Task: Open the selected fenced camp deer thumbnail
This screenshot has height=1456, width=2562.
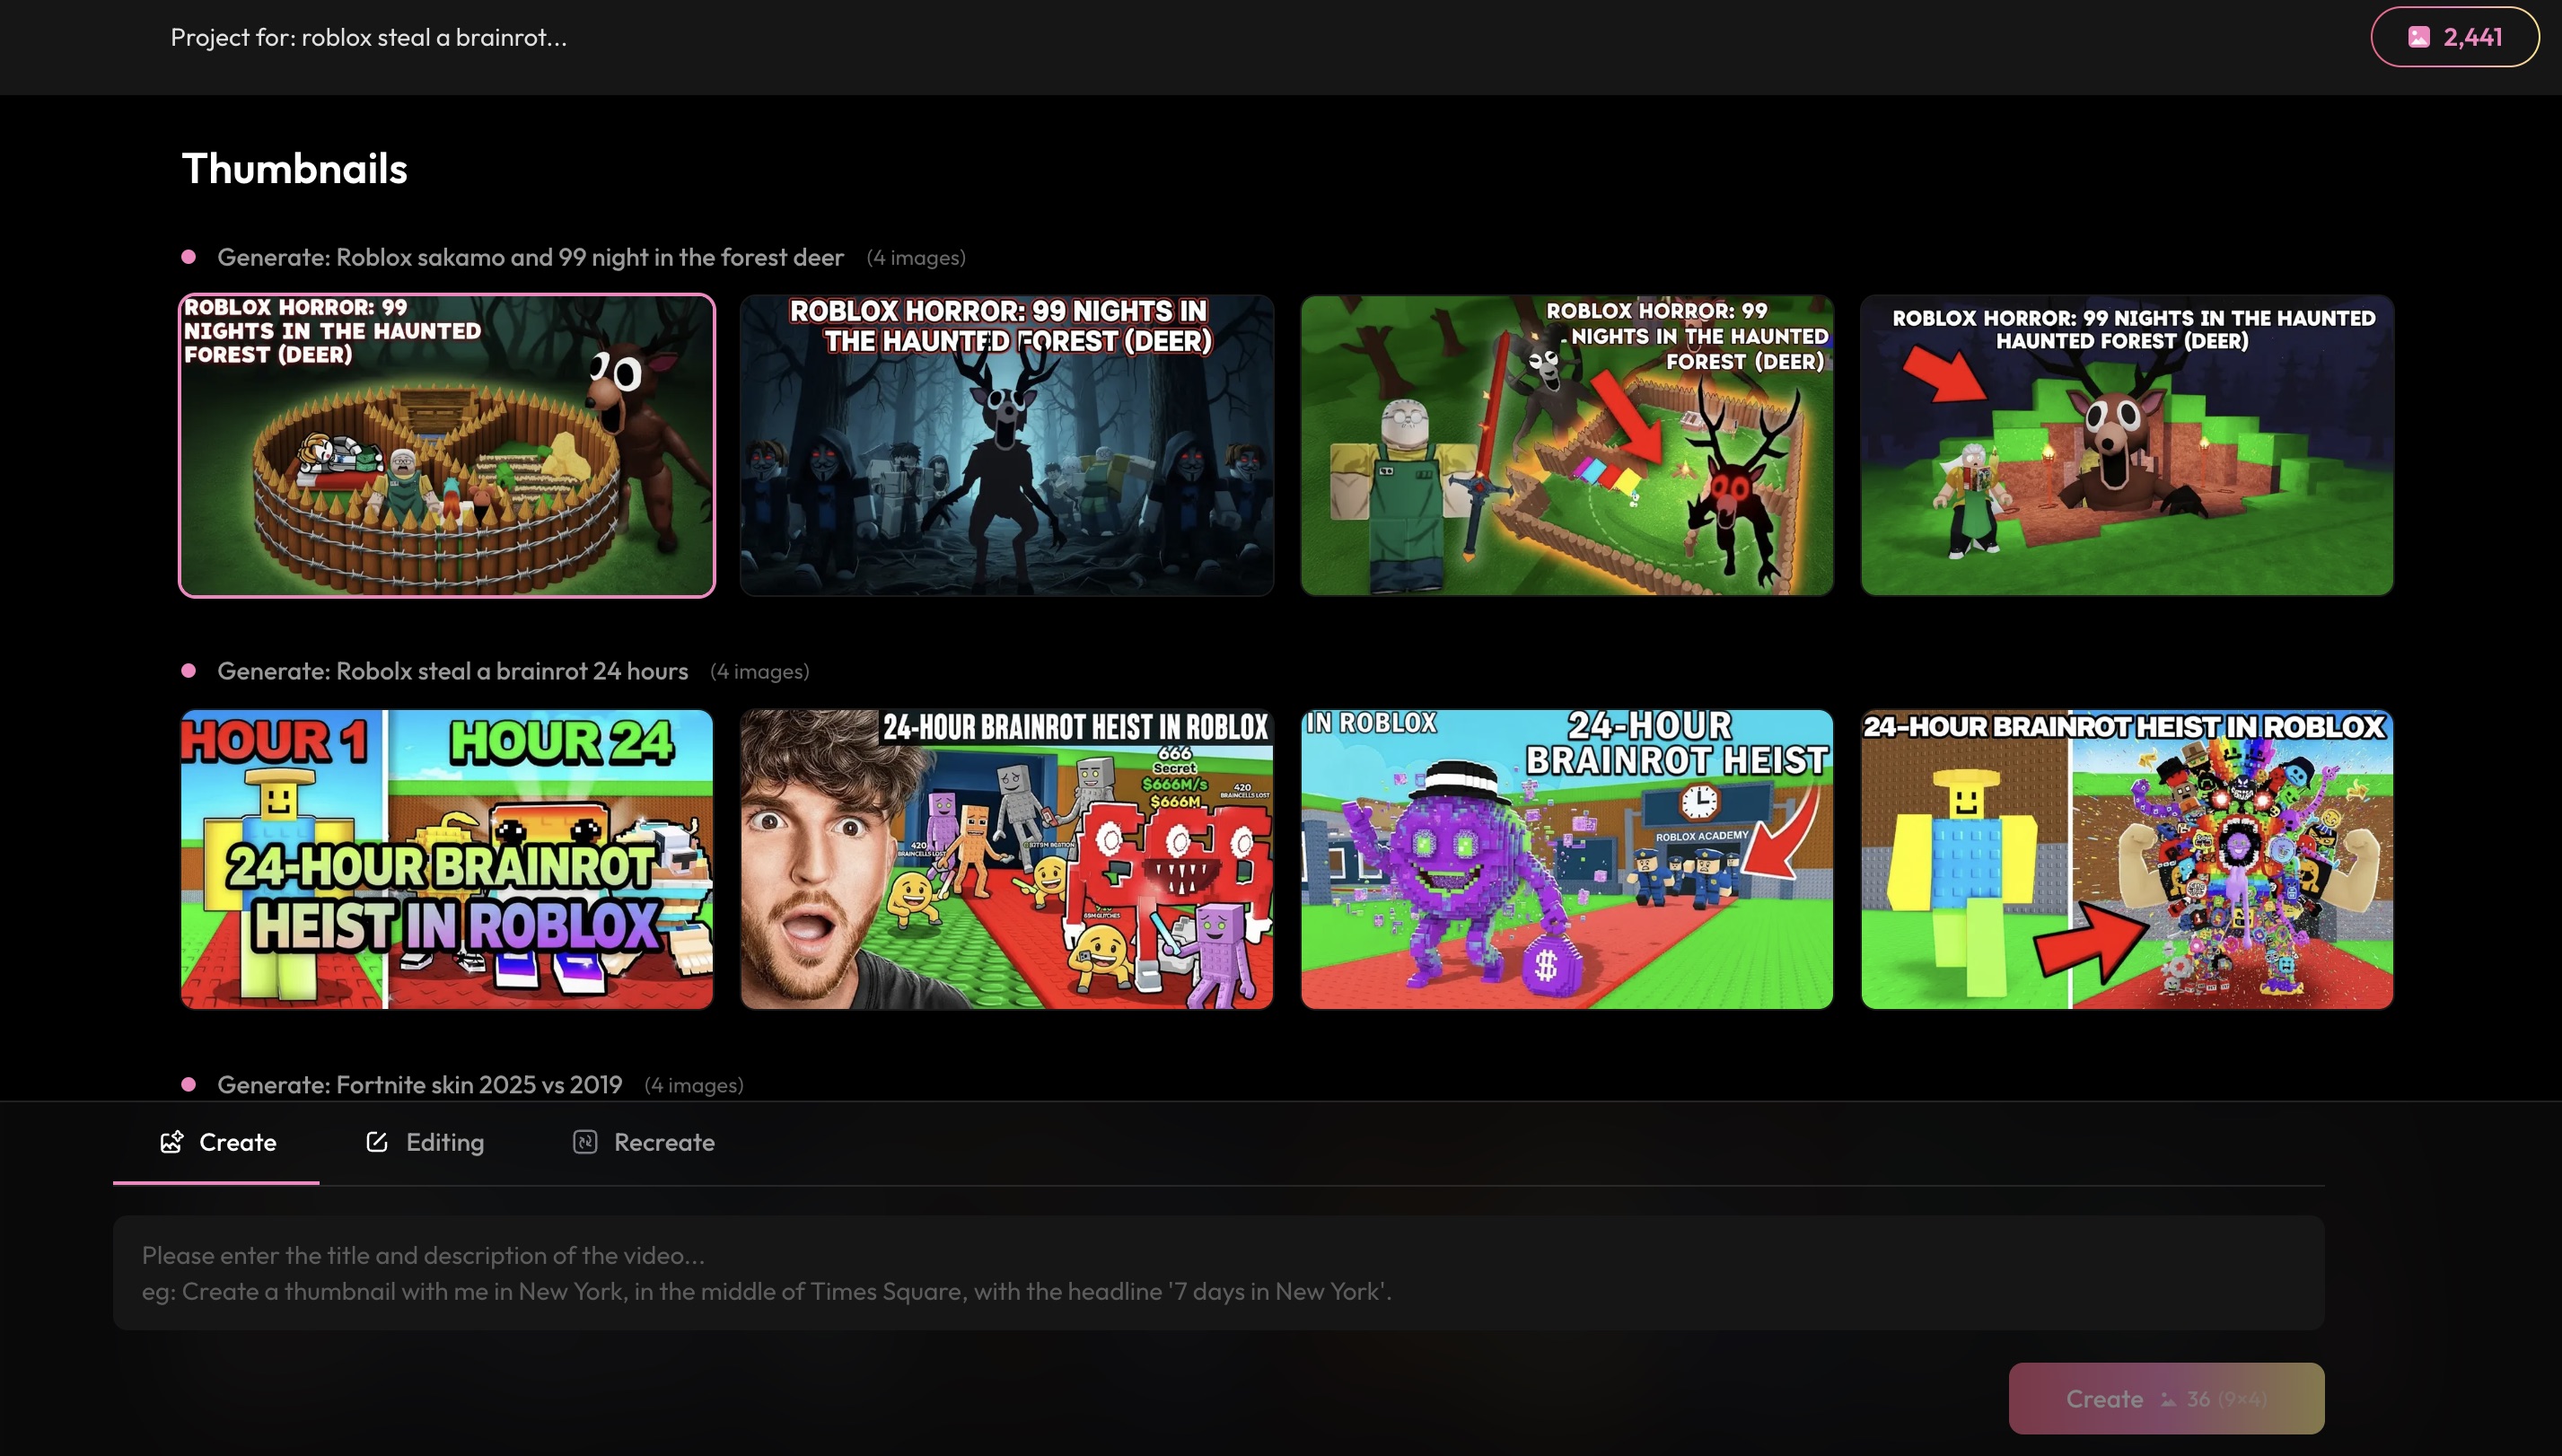Action: coord(447,445)
